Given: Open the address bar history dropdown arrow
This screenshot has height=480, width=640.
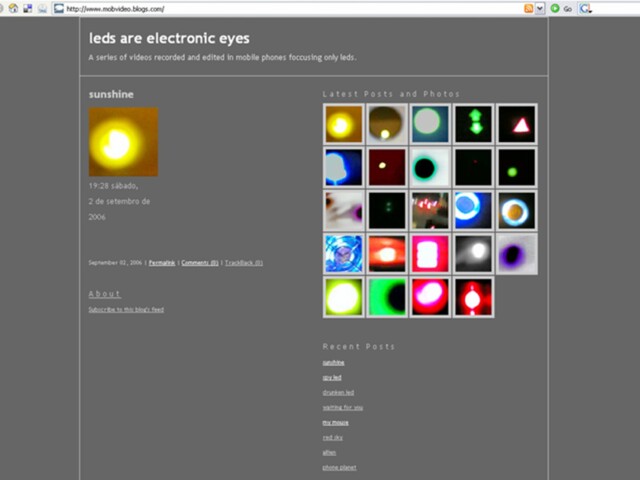Looking at the screenshot, I should click(x=540, y=8).
